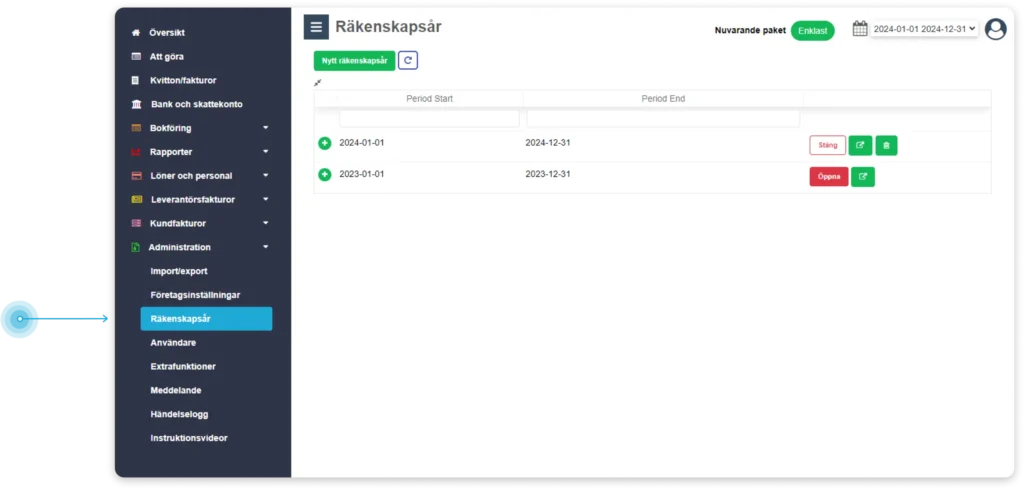The height and width of the screenshot is (490, 1024).
Task: Click the calendar icon in the header
Action: [x=860, y=28]
